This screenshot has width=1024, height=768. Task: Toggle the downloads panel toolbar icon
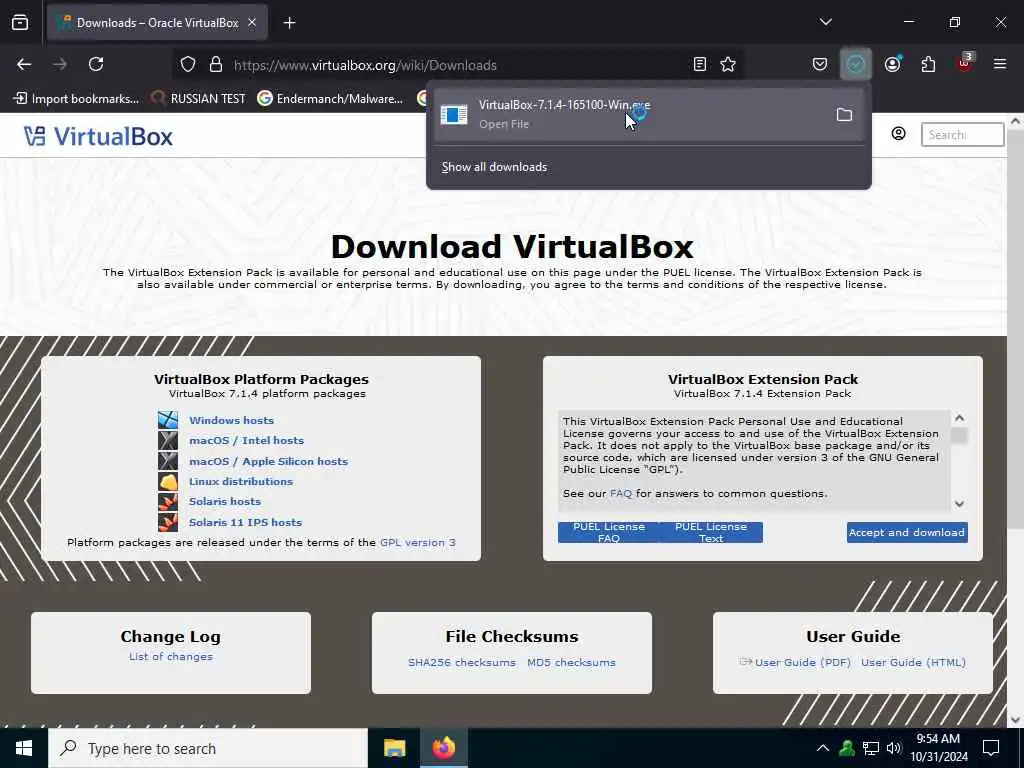point(856,65)
